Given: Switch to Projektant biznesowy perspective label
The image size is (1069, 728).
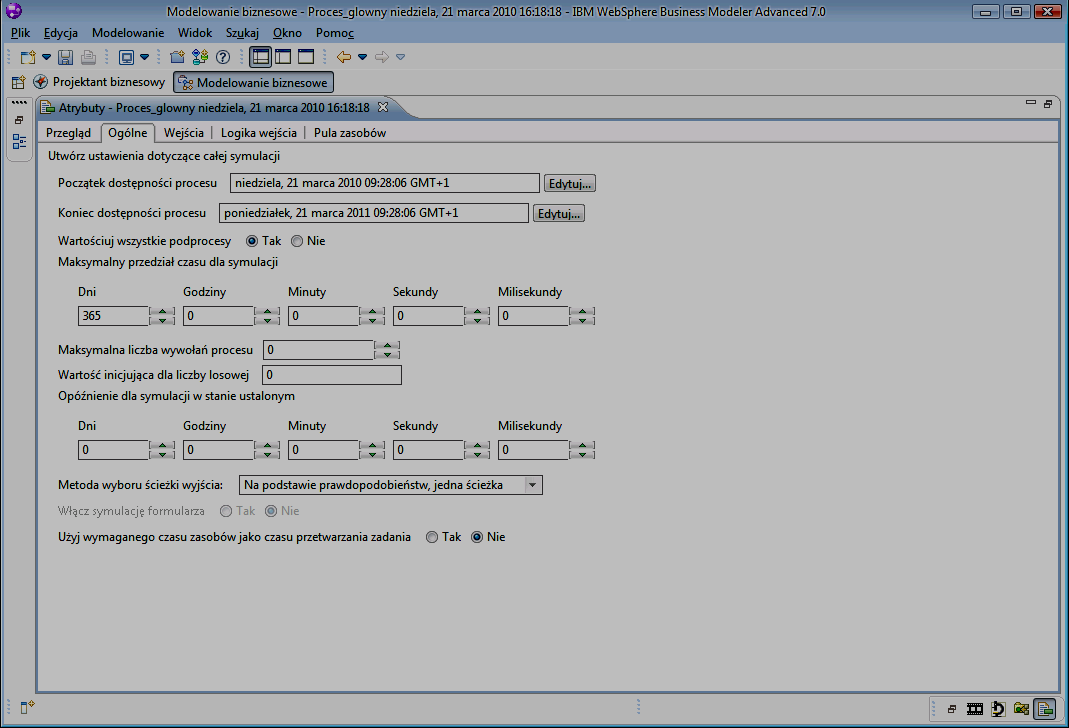Looking at the screenshot, I should [109, 82].
